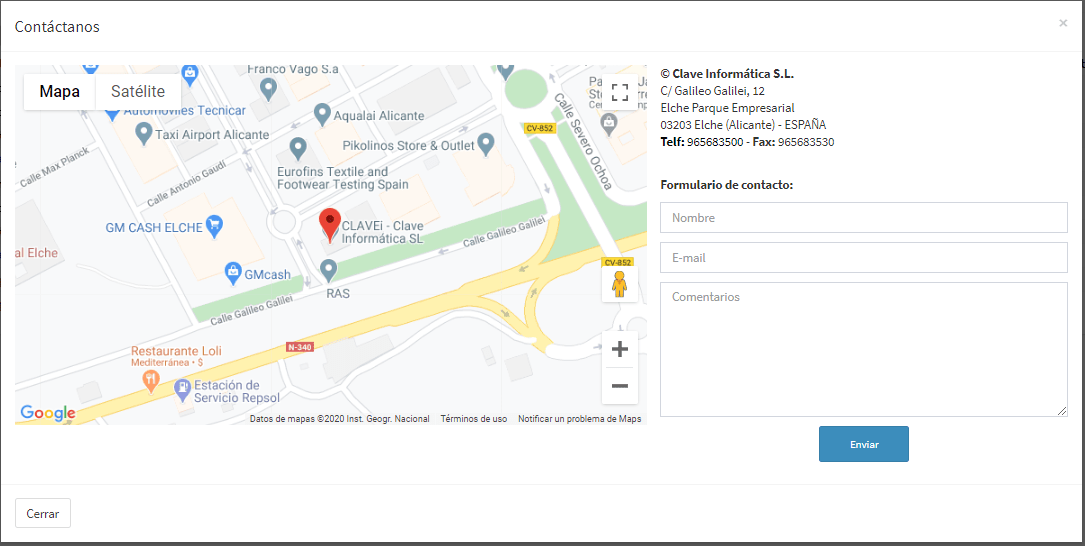This screenshot has width=1085, height=546.
Task: Focus the Comentarios text area
Action: click(x=864, y=349)
